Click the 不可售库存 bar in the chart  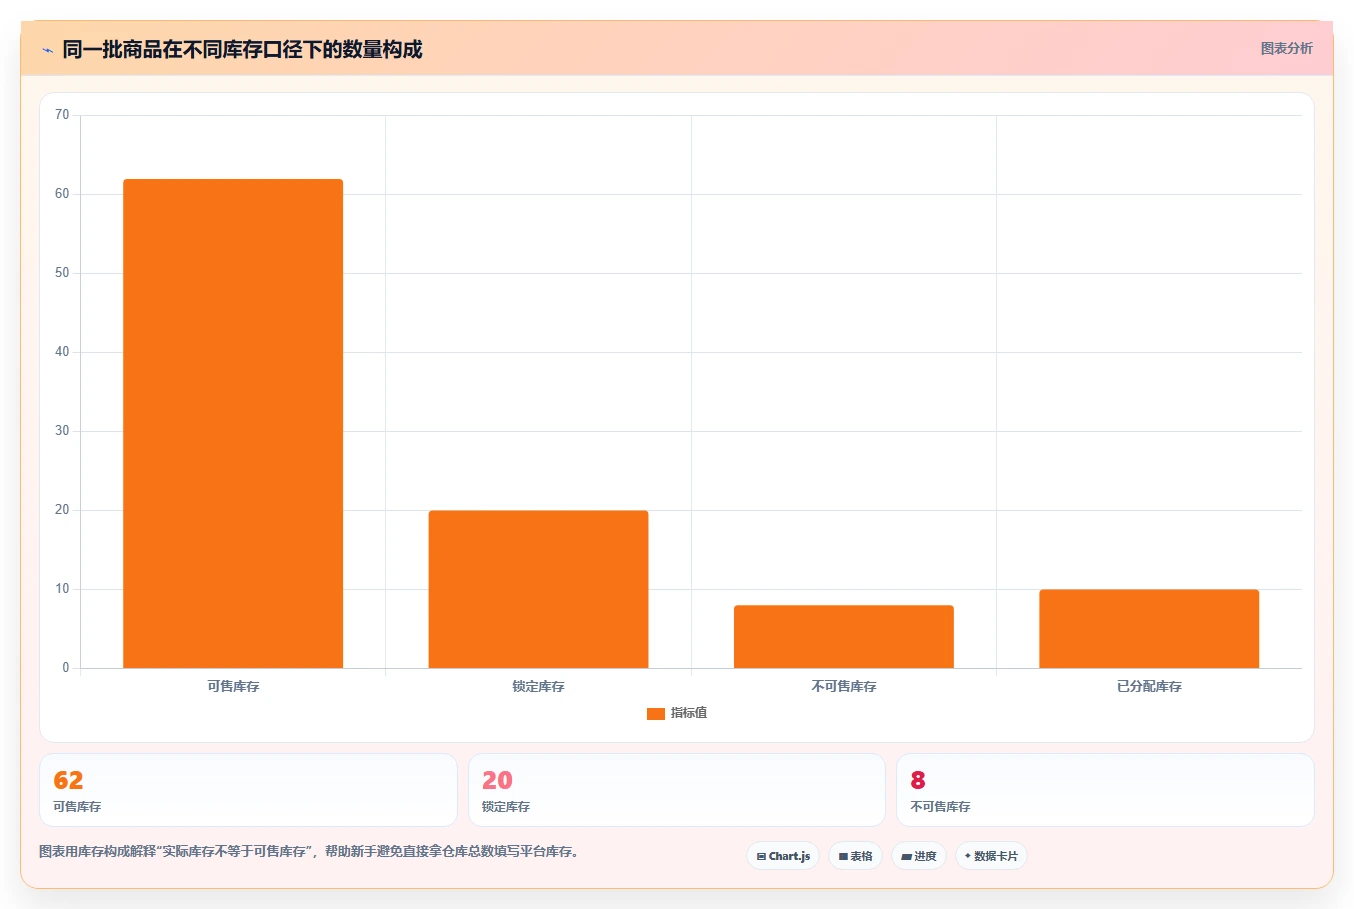pos(844,637)
